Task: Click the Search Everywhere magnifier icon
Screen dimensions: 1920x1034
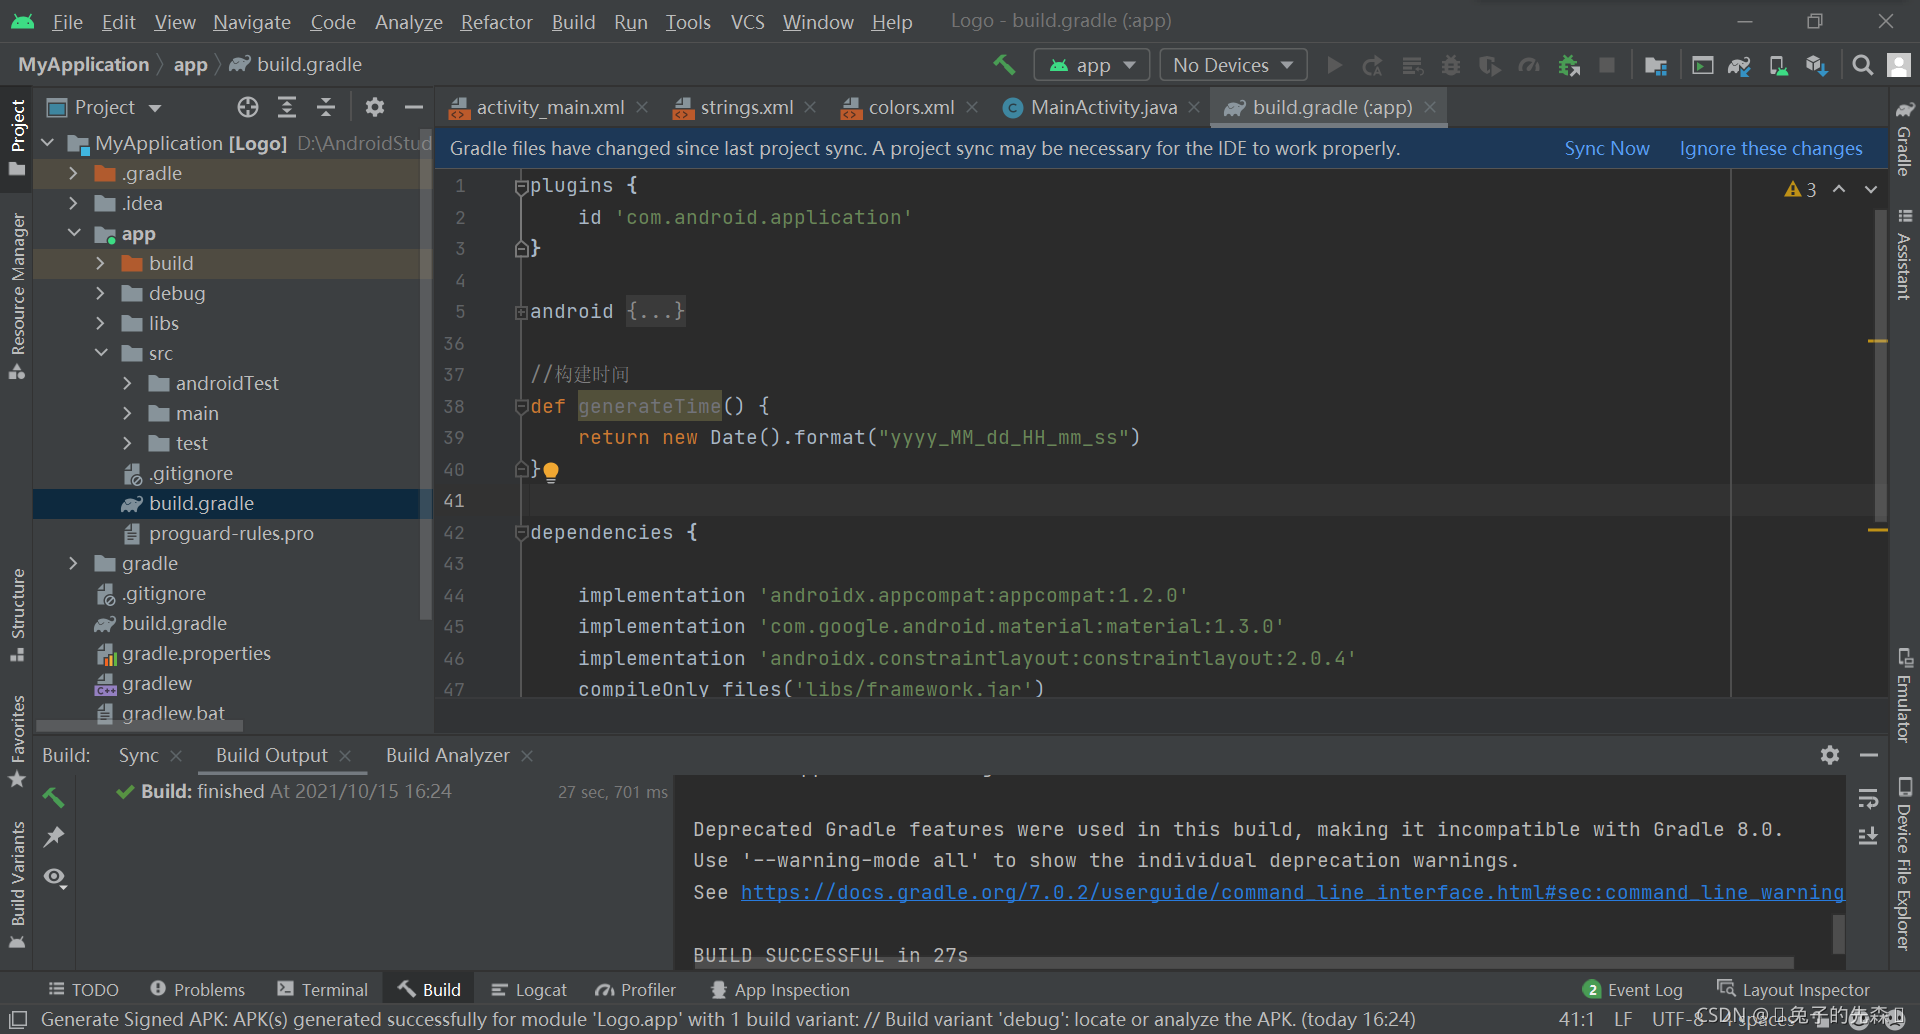Action: click(1862, 65)
